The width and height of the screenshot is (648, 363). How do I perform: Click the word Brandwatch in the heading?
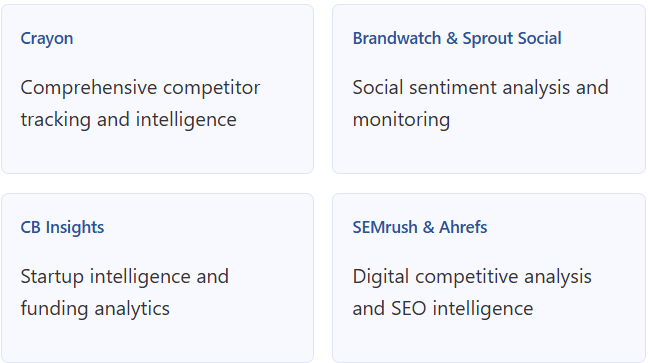coord(397,38)
